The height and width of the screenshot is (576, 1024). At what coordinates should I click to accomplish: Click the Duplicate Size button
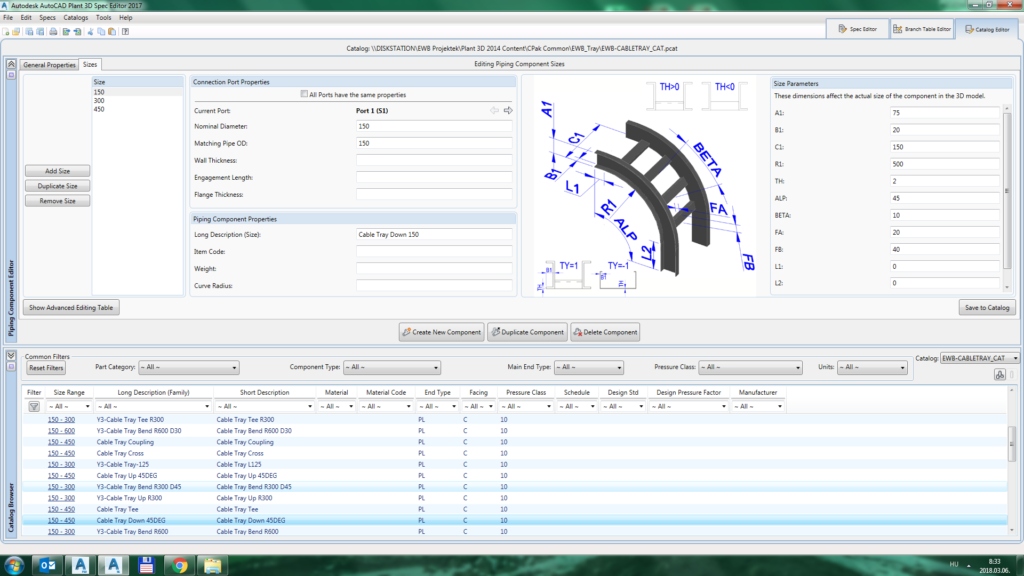pos(57,186)
